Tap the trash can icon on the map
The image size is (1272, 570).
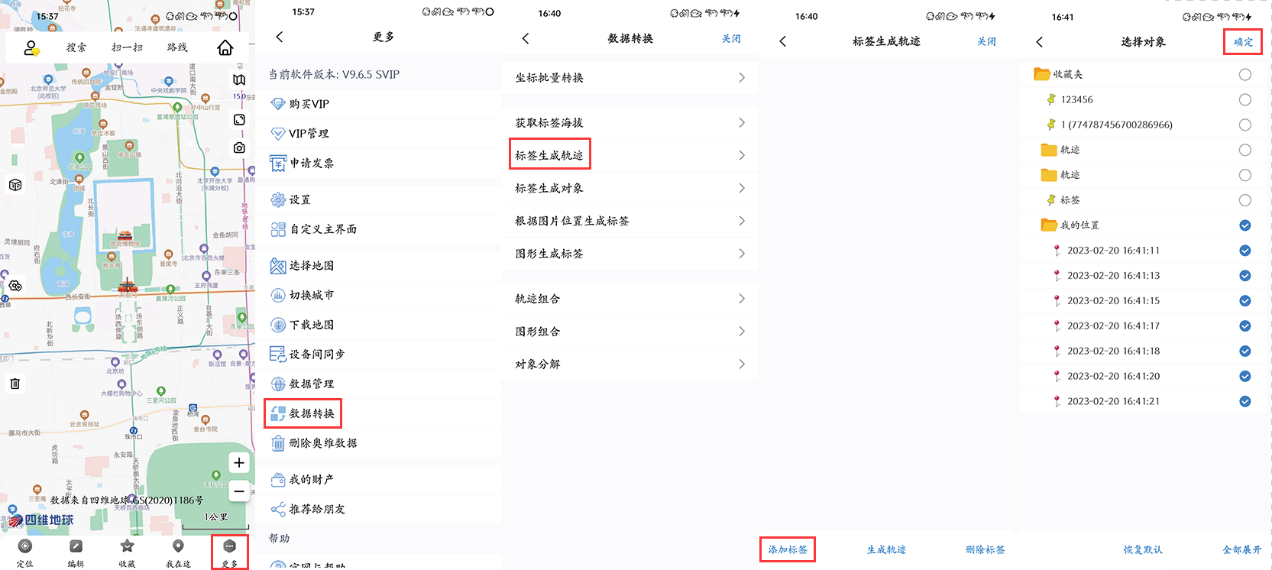click(x=15, y=383)
